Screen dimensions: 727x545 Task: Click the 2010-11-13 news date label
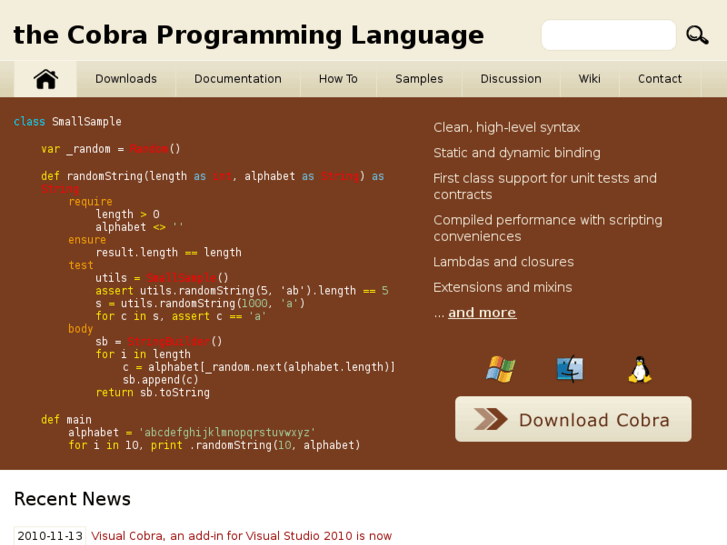pyautogui.click(x=50, y=536)
